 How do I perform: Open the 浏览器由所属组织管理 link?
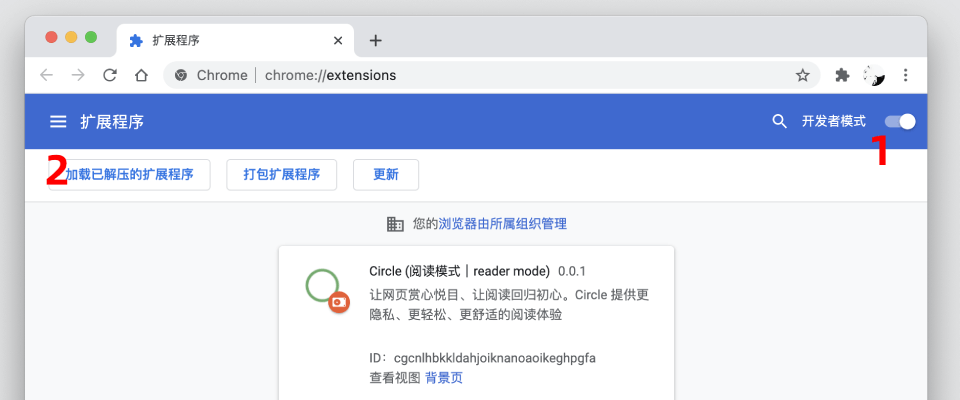pos(503,224)
